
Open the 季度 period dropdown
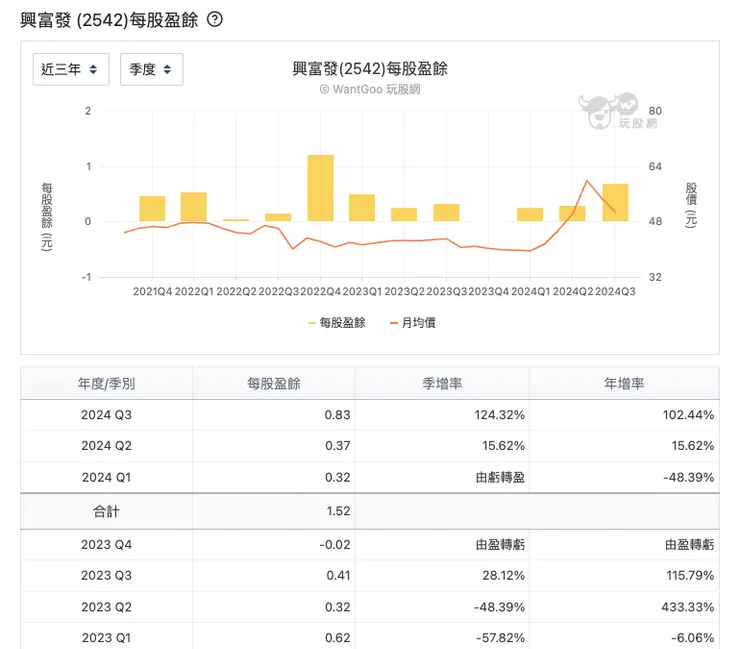point(151,69)
